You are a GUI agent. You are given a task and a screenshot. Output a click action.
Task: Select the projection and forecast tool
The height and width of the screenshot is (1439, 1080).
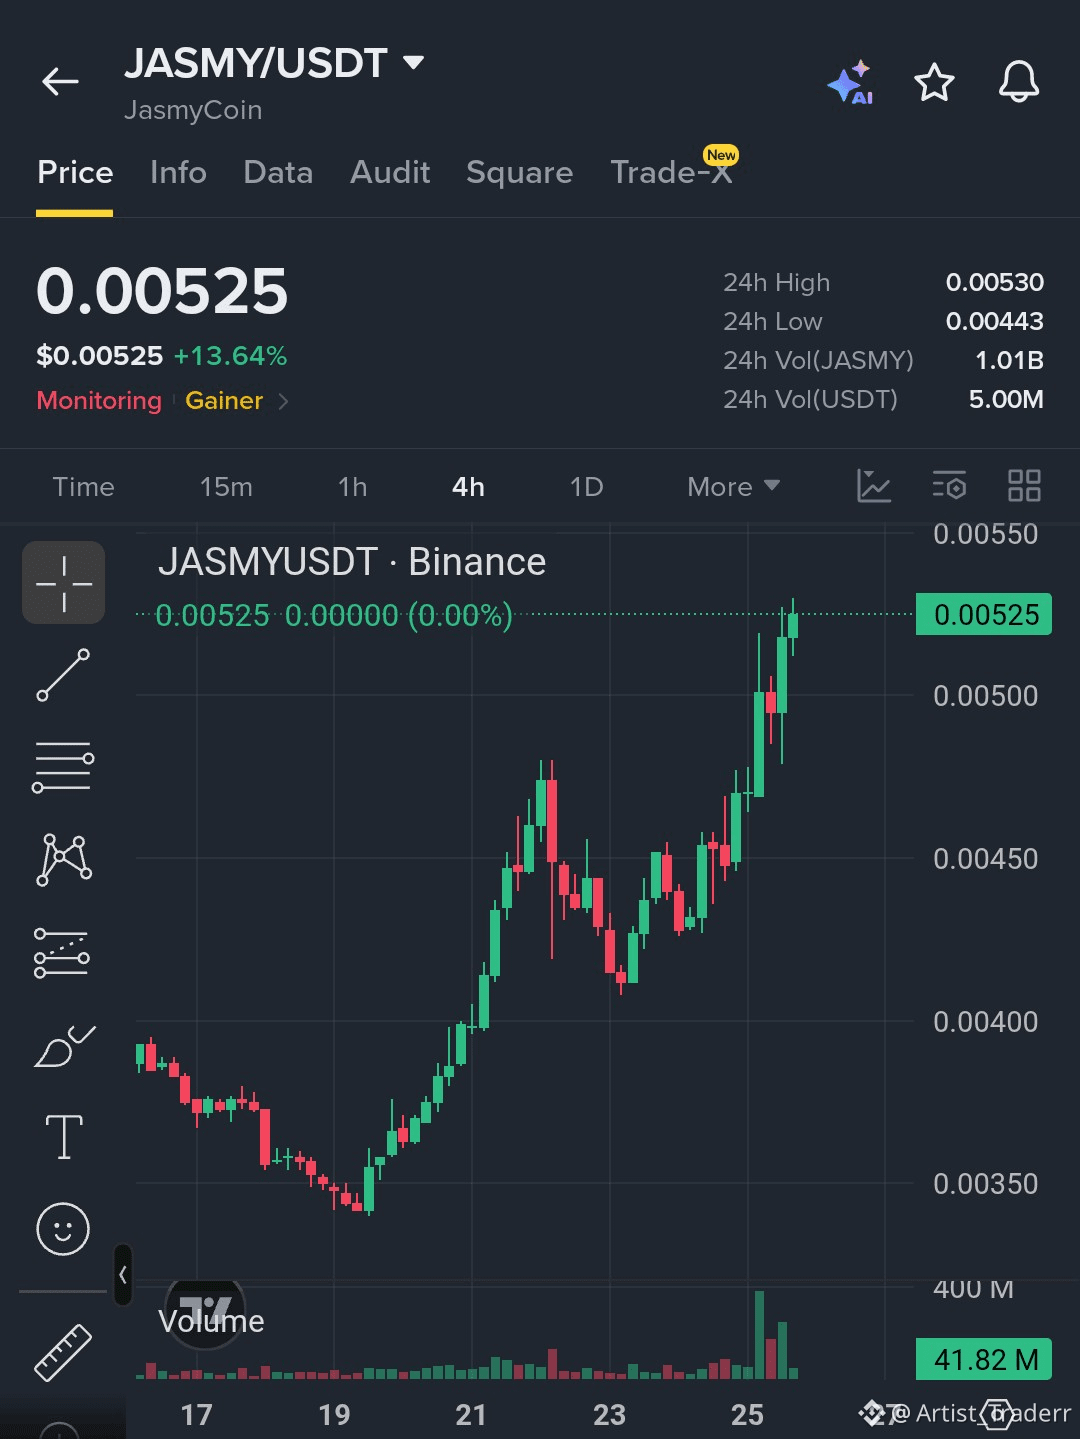[x=62, y=953]
